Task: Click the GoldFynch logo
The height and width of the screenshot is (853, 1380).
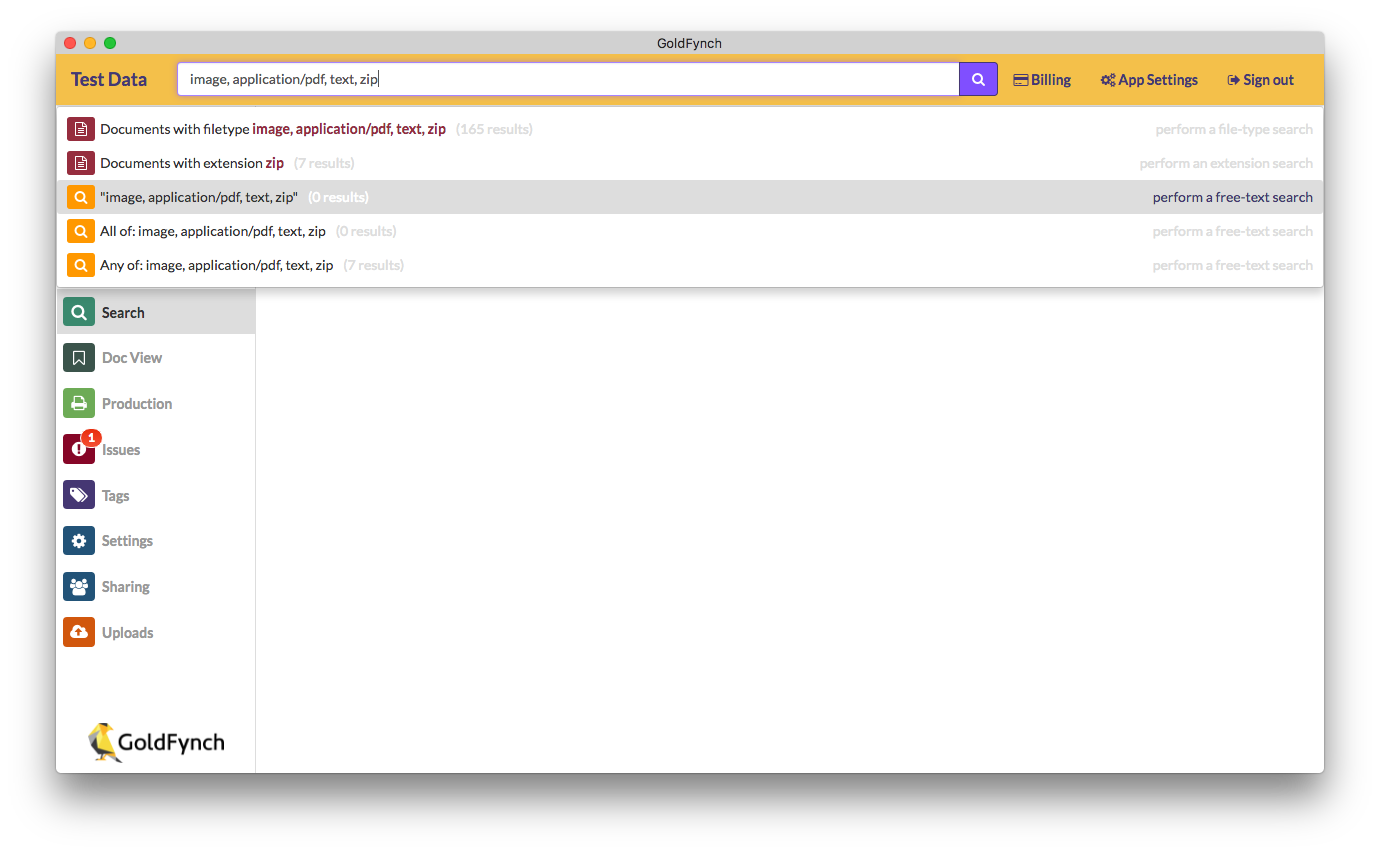Action: pyautogui.click(x=155, y=742)
